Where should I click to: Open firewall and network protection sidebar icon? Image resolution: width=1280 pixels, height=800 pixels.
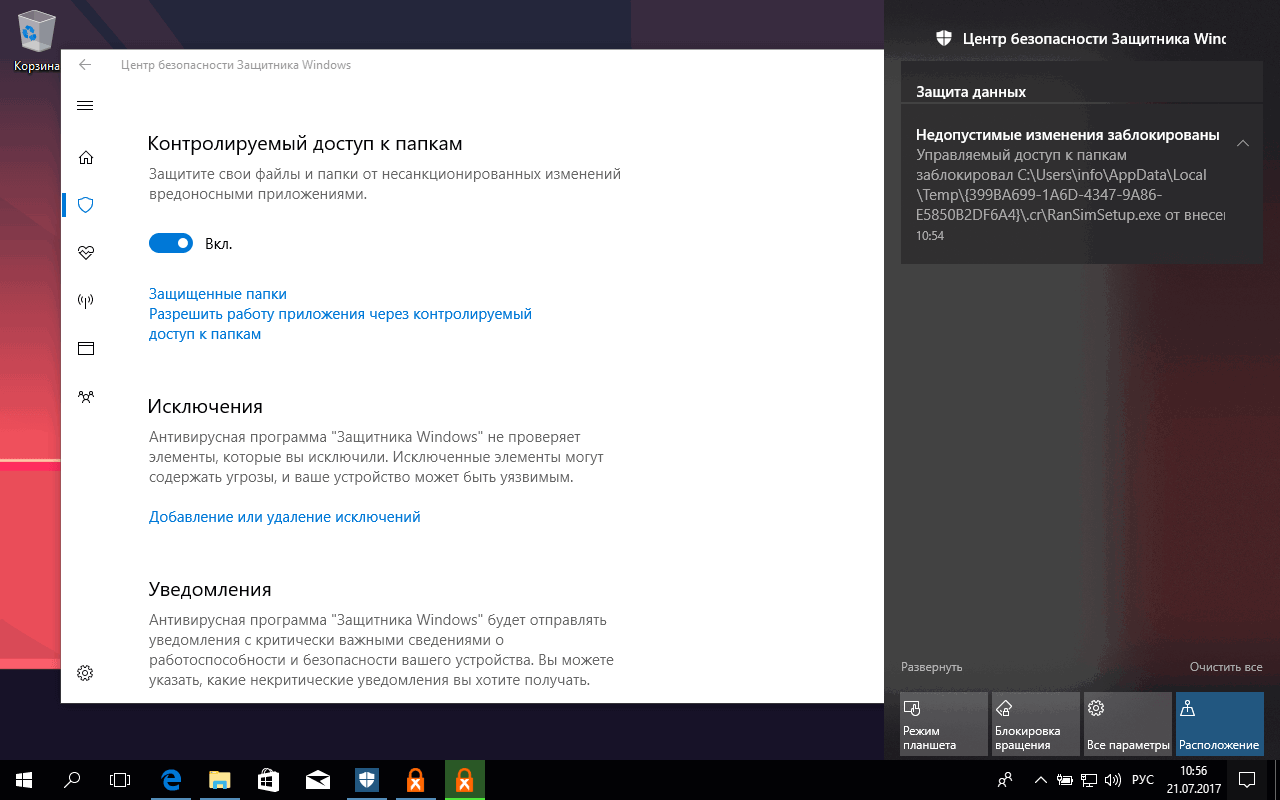coord(85,301)
